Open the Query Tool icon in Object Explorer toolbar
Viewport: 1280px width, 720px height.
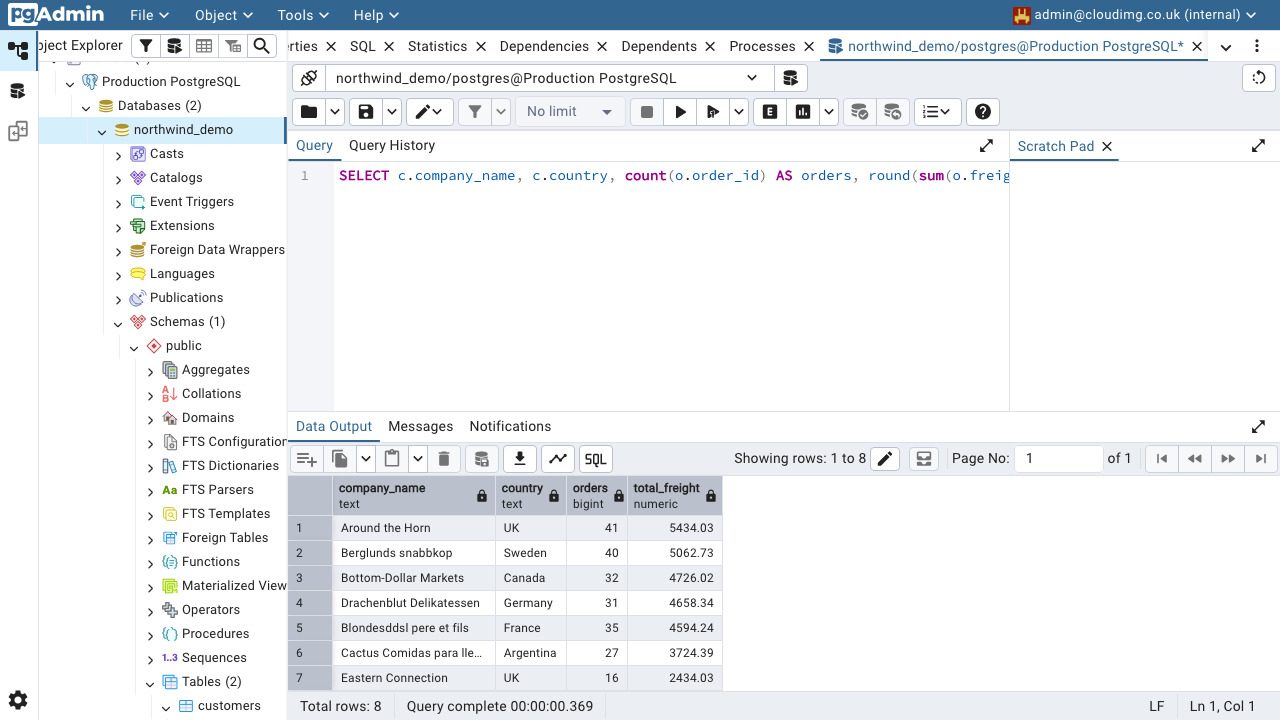pyautogui.click(x=175, y=46)
